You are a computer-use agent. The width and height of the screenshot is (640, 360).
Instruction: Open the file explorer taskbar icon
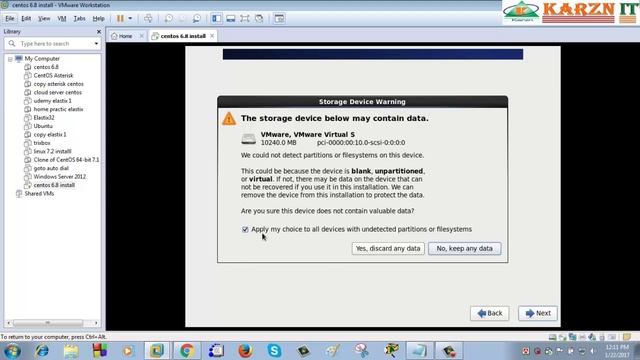click(71, 351)
